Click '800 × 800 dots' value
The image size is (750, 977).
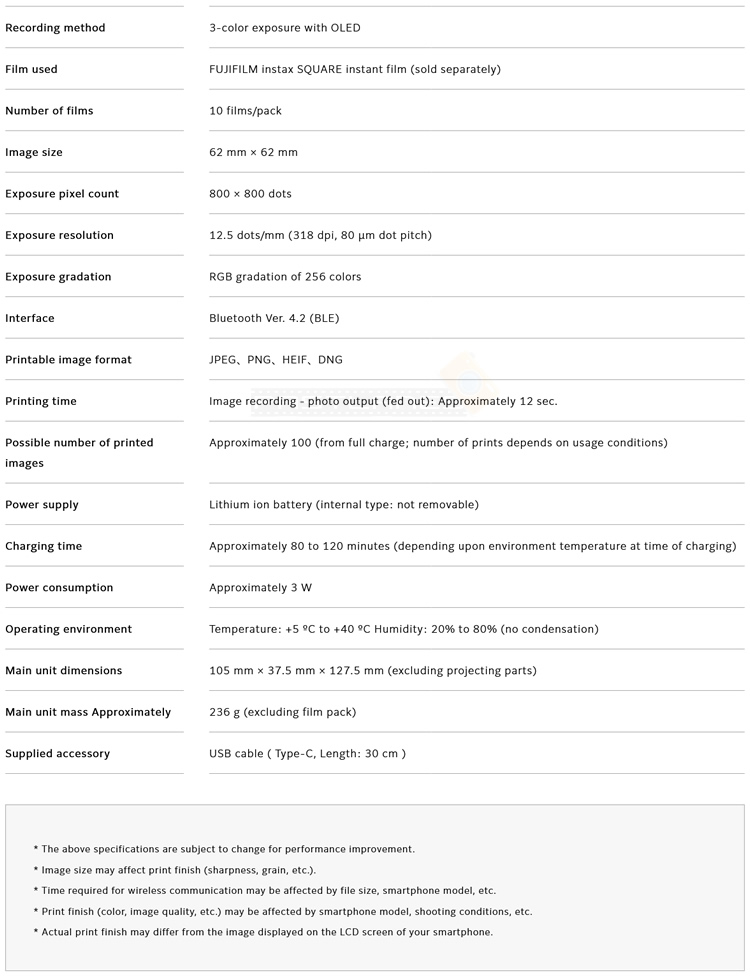pos(250,194)
